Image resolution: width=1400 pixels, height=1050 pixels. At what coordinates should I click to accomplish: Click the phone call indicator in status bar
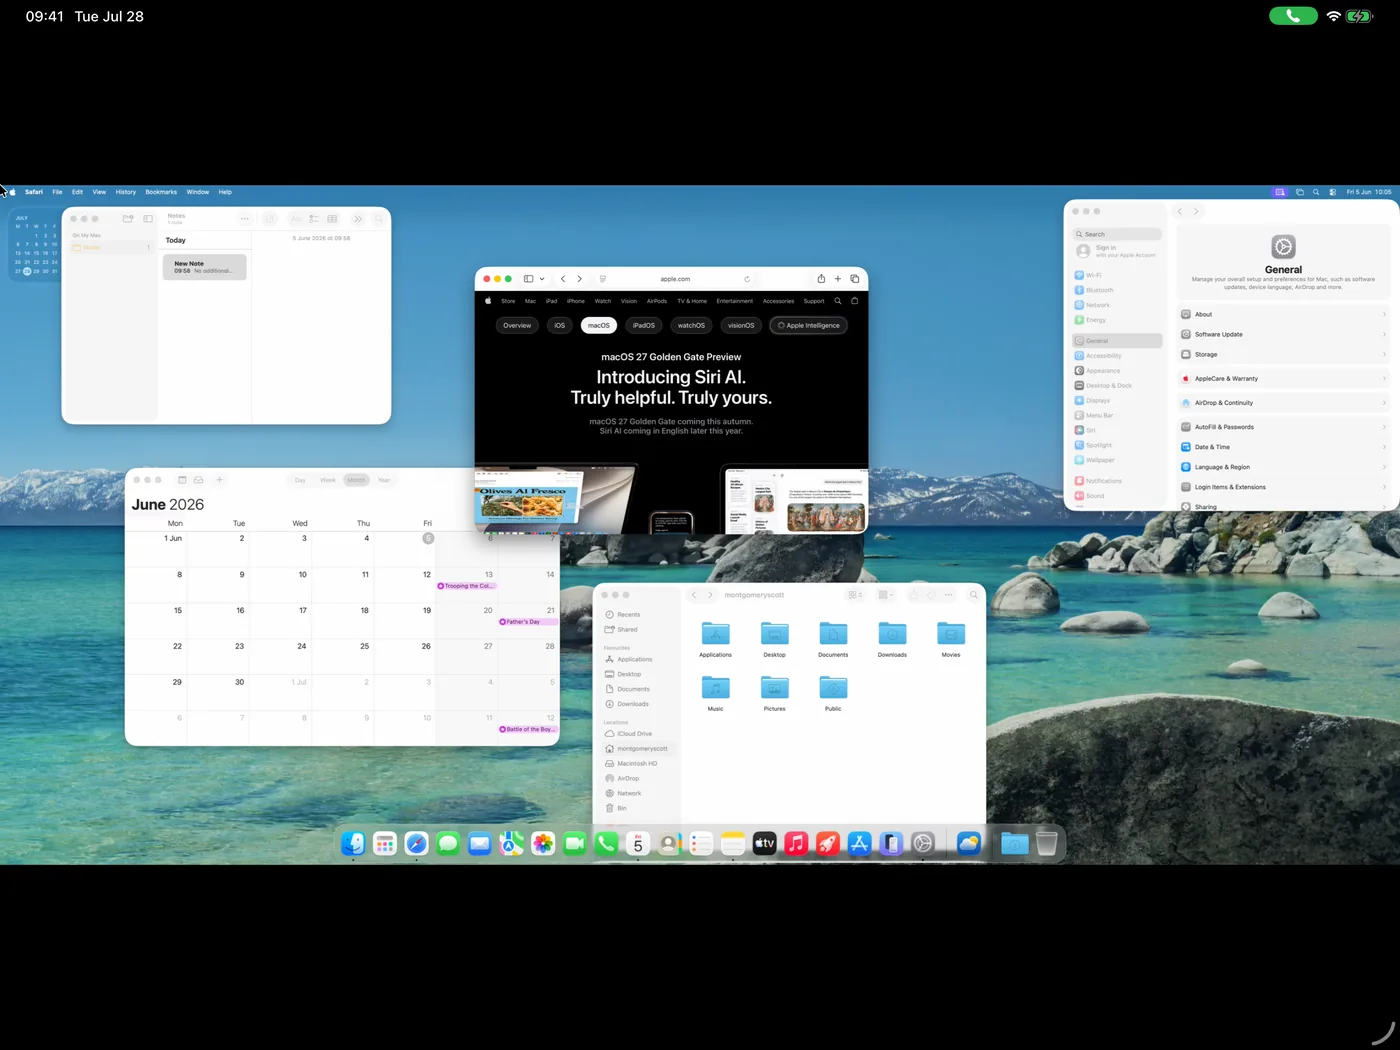coord(1293,16)
